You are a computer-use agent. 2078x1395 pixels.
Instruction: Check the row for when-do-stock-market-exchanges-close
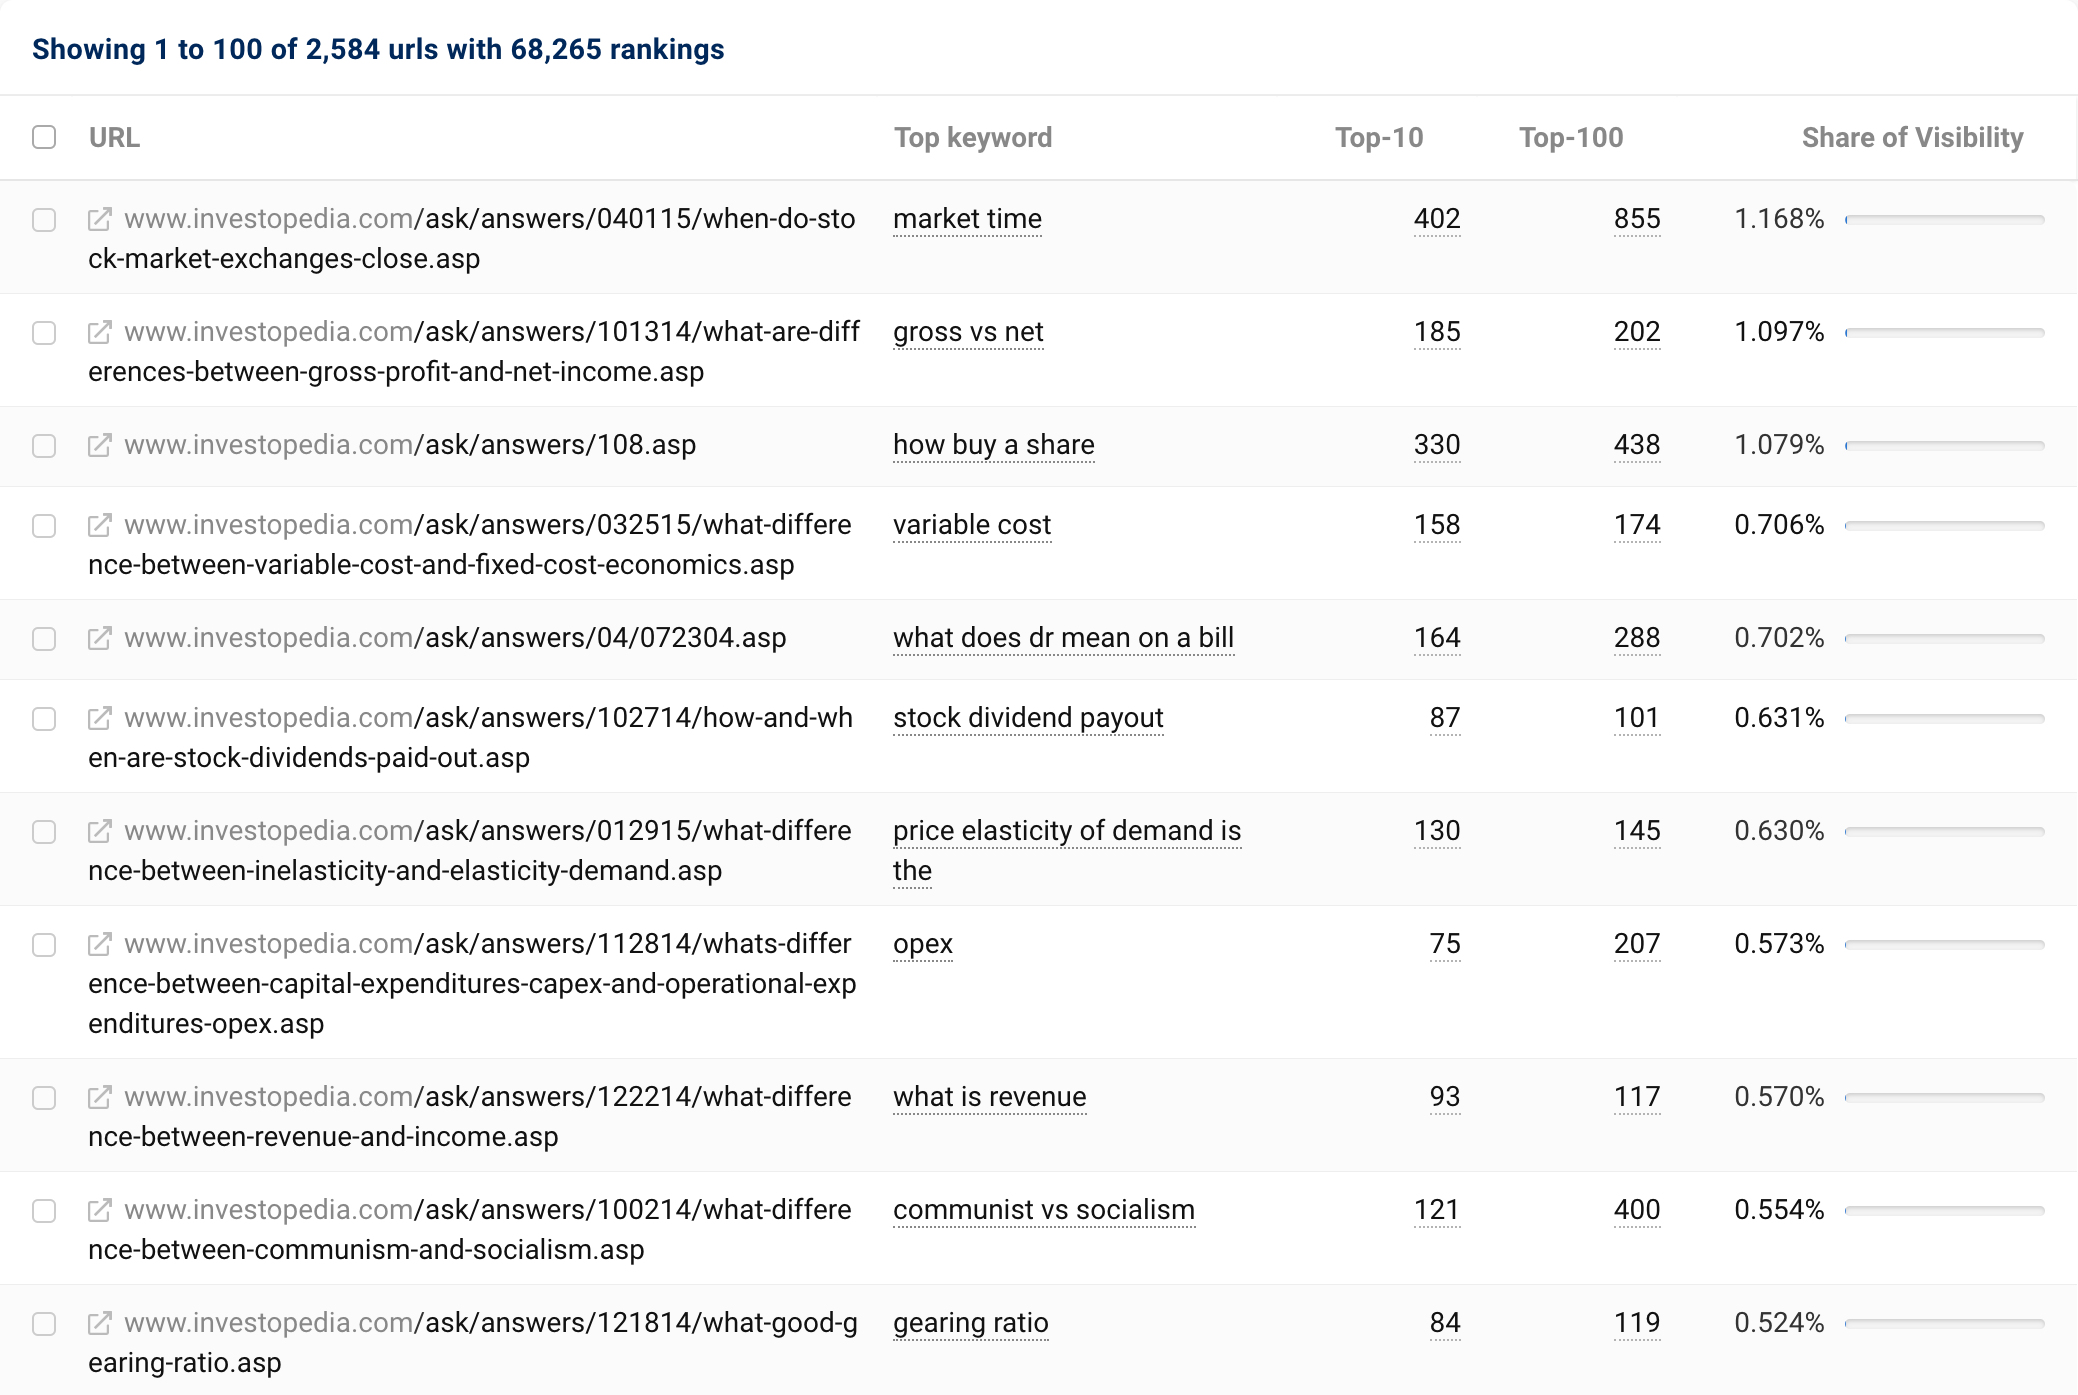coord(44,220)
